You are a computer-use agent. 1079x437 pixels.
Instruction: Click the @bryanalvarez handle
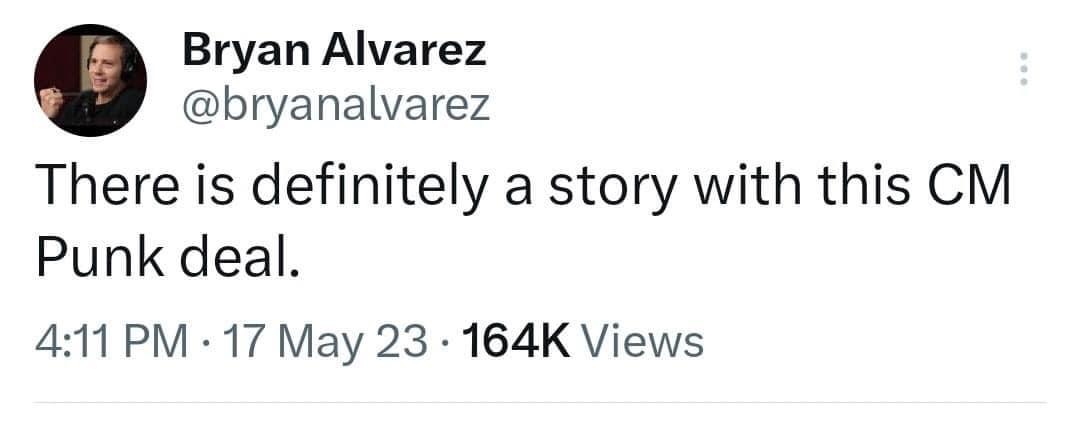point(336,103)
